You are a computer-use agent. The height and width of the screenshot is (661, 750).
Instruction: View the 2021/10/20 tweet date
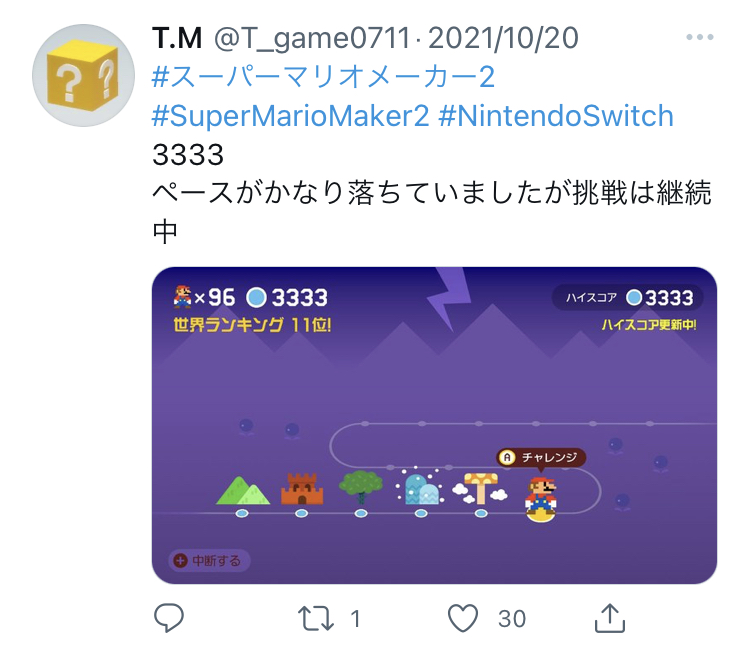click(503, 38)
